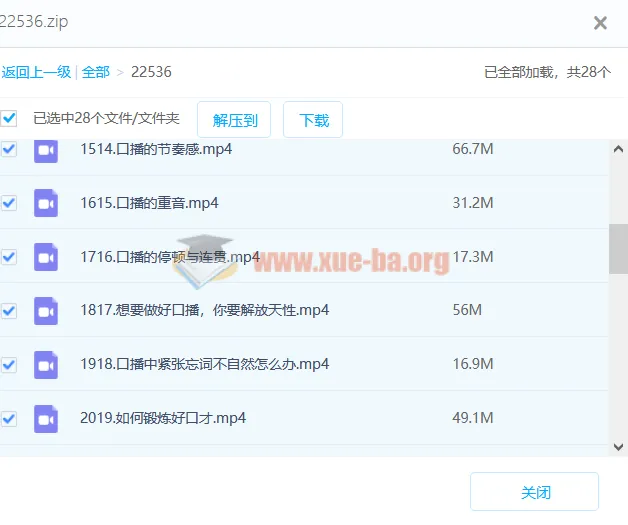This screenshot has width=628, height=525.
Task: Open file 1817.想要做好口播，你要解放天性.mp4
Action: pyautogui.click(x=204, y=310)
